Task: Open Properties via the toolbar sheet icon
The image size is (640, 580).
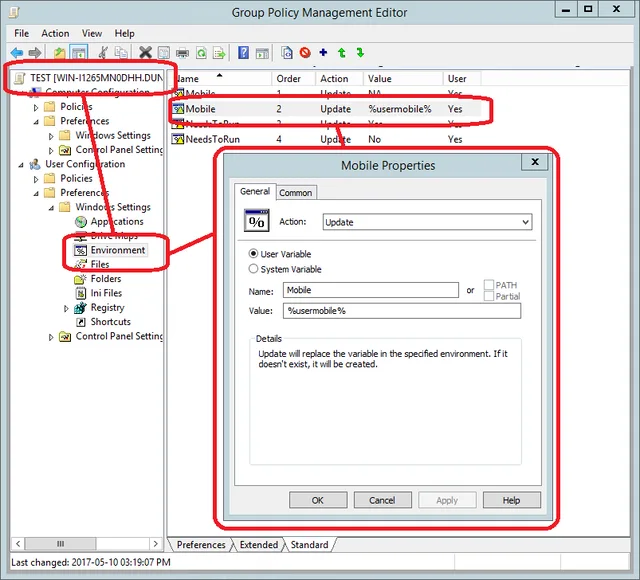Action: tap(164, 53)
